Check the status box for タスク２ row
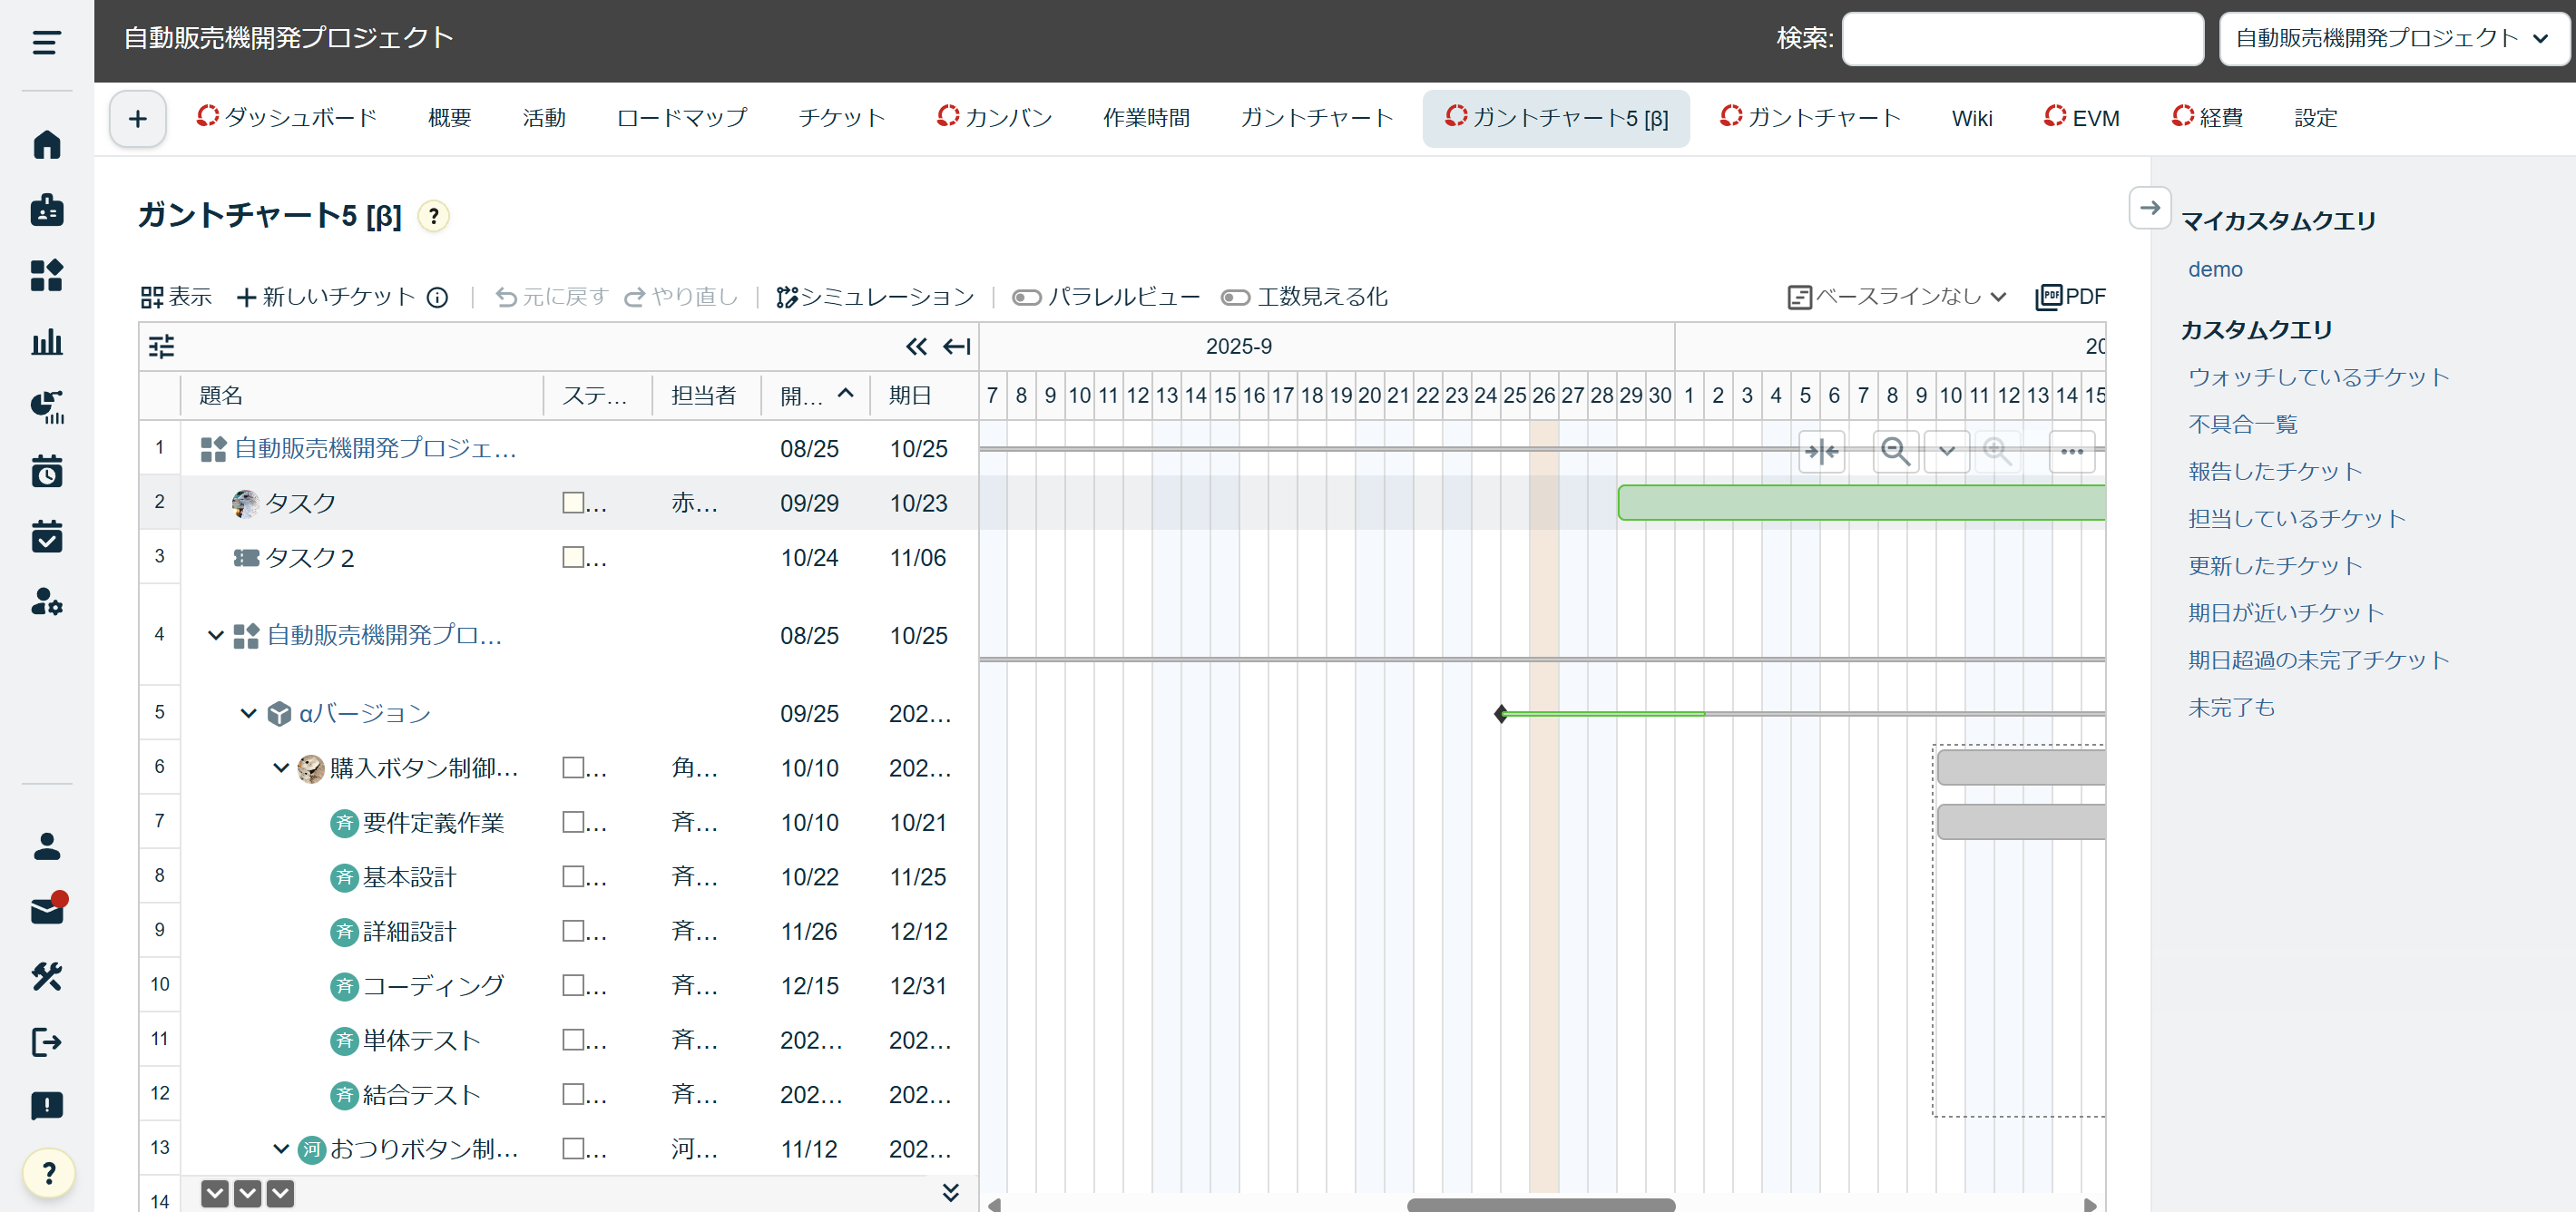The image size is (2576, 1212). pyautogui.click(x=573, y=557)
